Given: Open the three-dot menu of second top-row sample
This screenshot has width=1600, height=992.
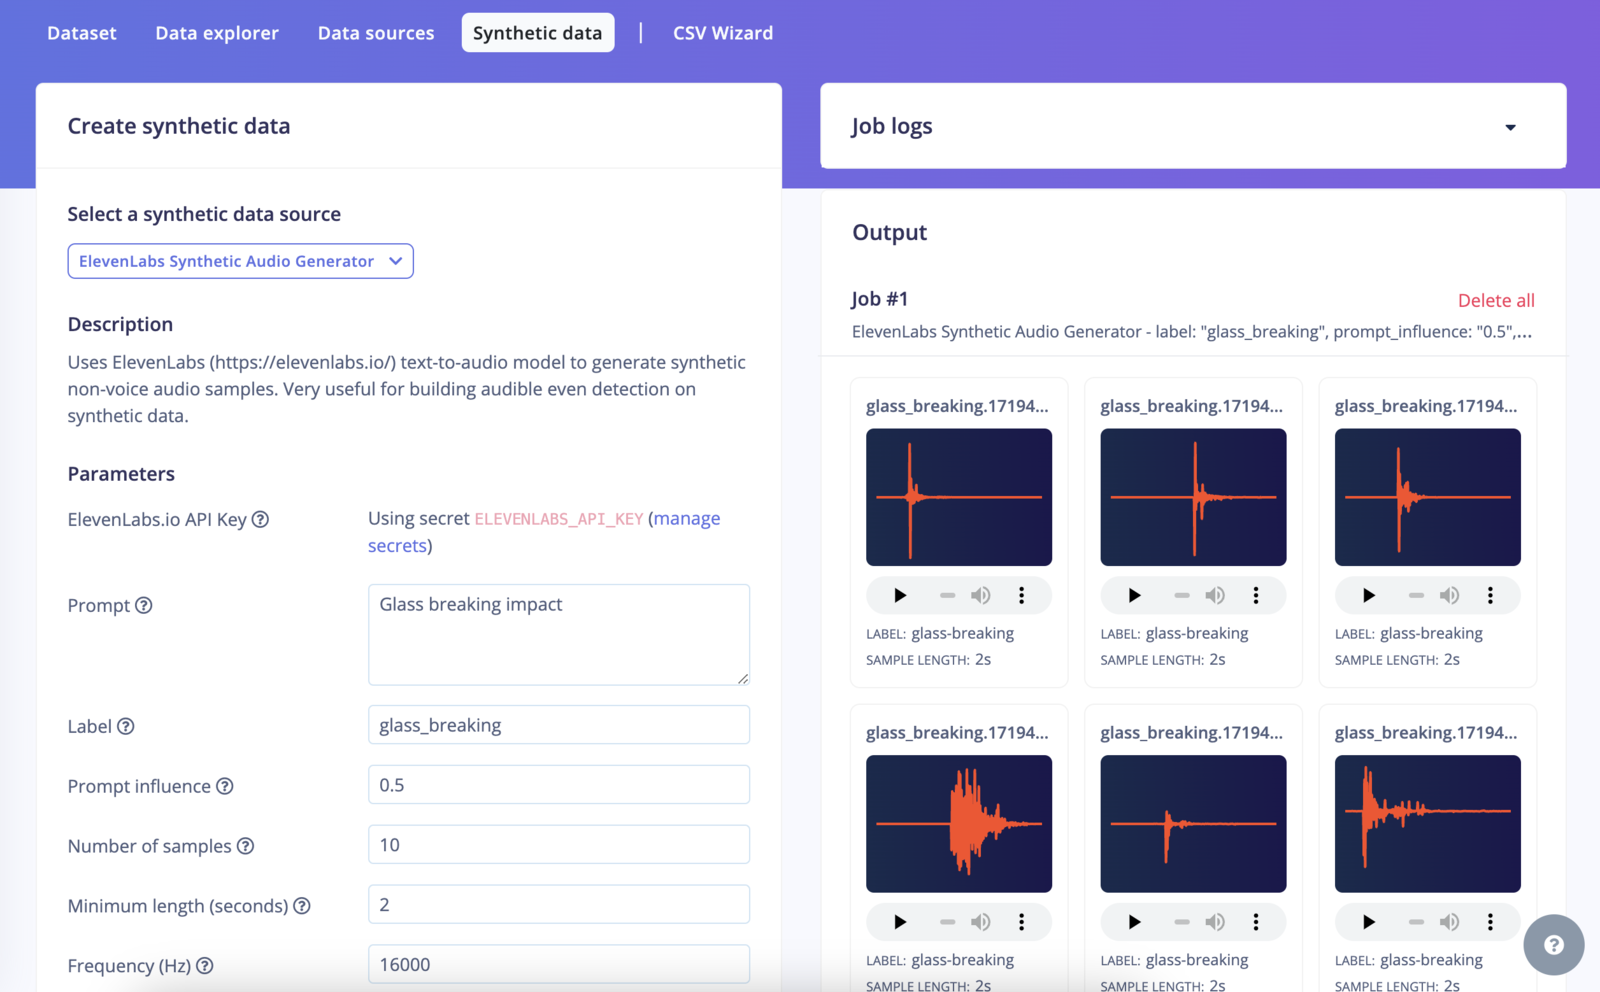Looking at the screenshot, I should [1256, 595].
